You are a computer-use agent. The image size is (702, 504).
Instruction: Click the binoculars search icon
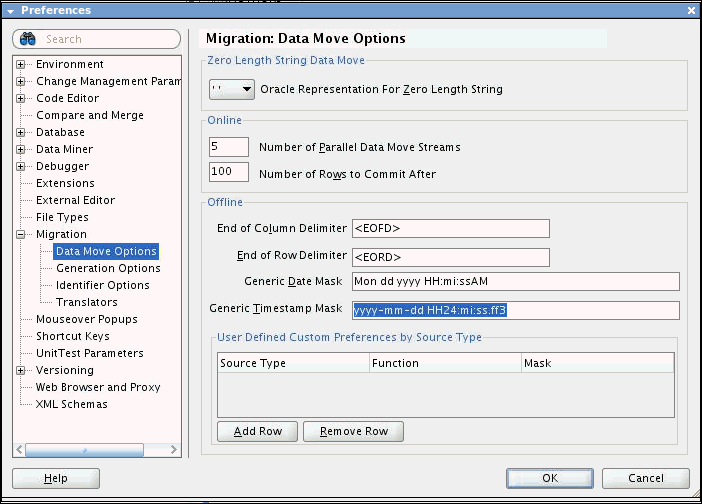pos(28,39)
